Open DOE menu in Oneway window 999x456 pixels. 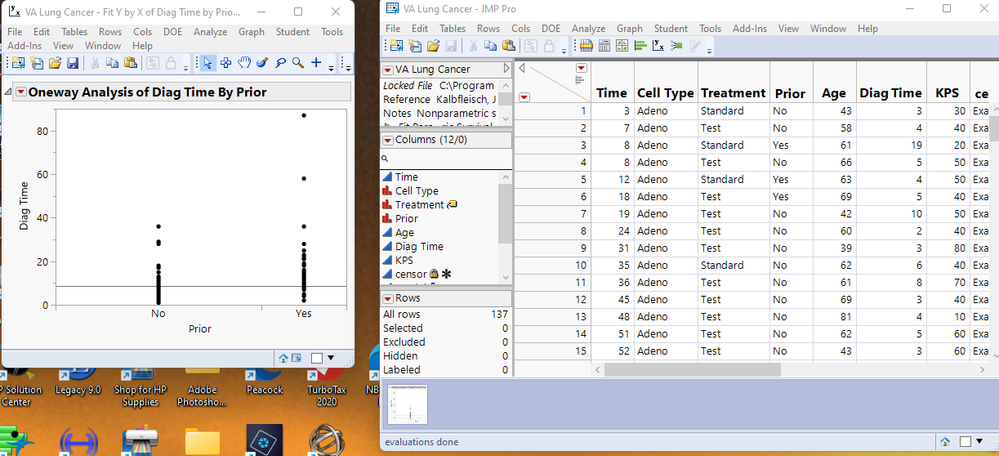click(173, 32)
